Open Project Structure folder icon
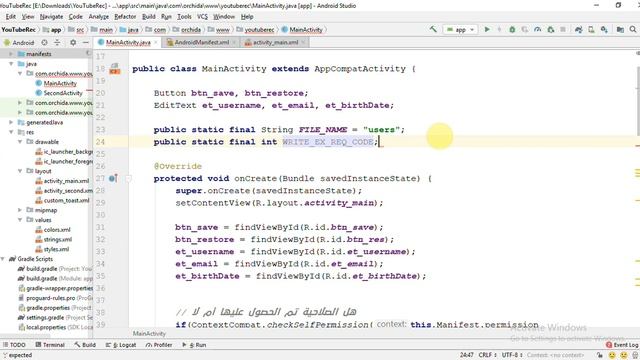Screen dimensions: 640x360 tap(620, 29)
